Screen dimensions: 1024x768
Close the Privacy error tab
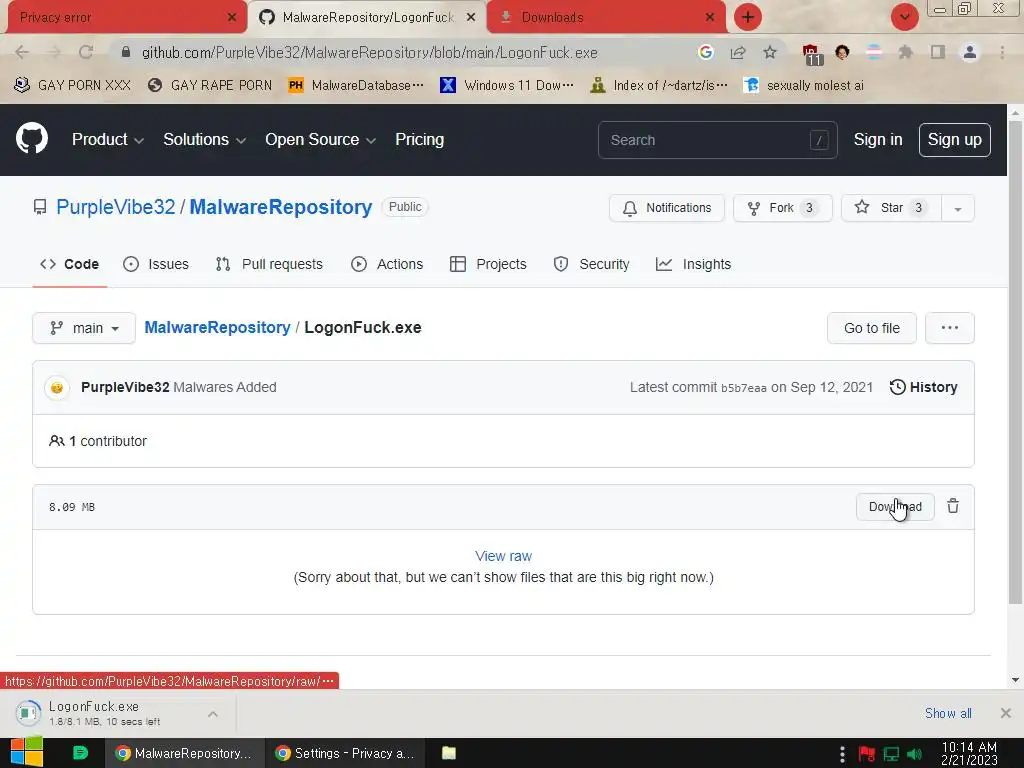tap(231, 17)
